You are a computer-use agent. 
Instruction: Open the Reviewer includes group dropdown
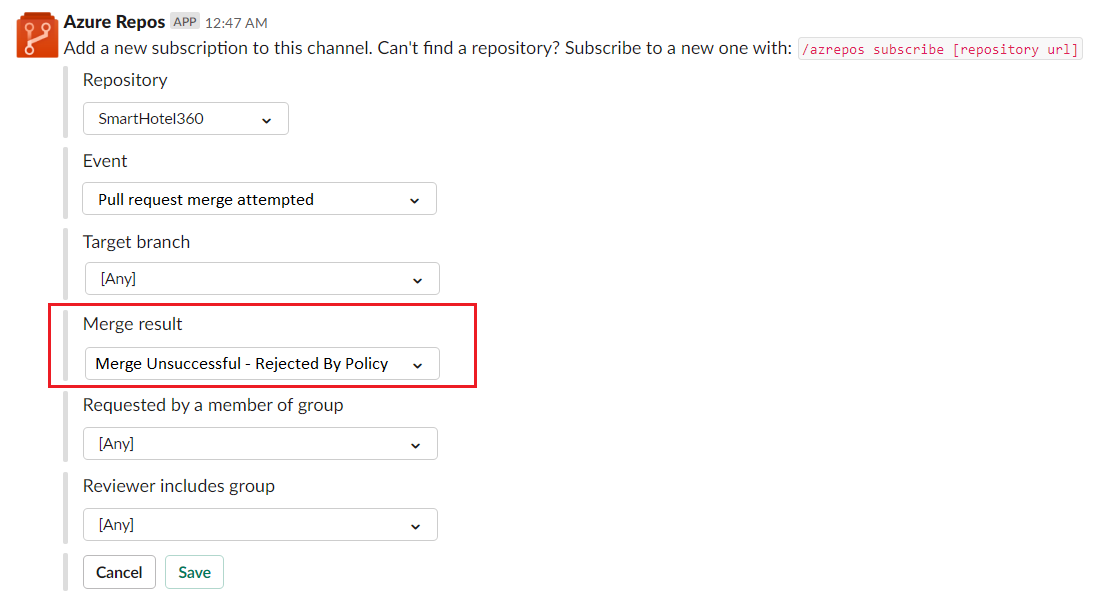click(260, 524)
